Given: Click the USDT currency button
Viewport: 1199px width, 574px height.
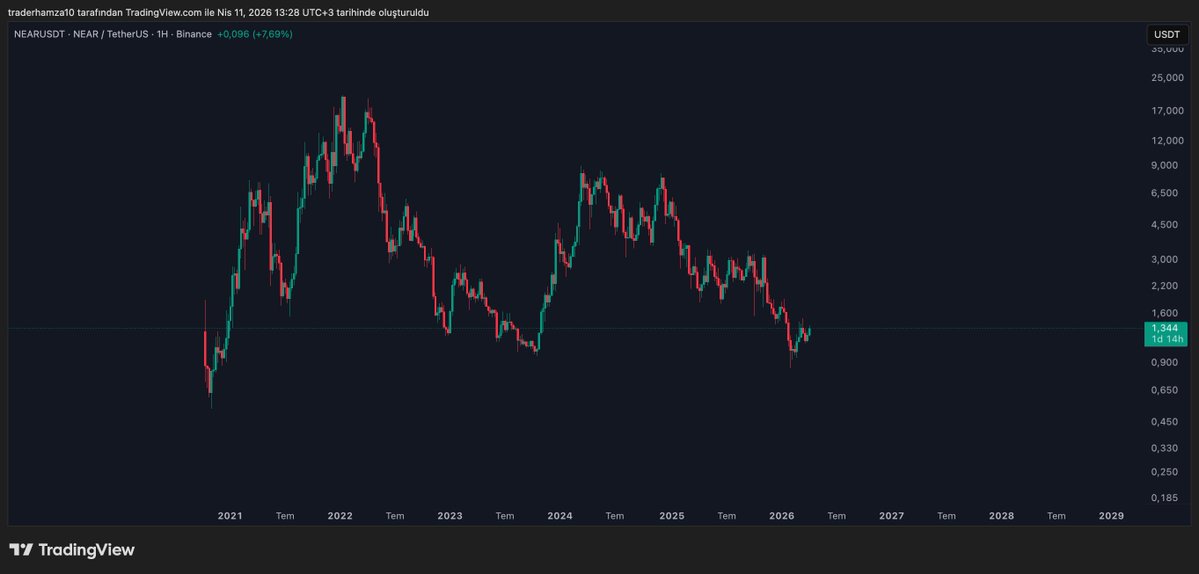Looking at the screenshot, I should pyautogui.click(x=1167, y=34).
